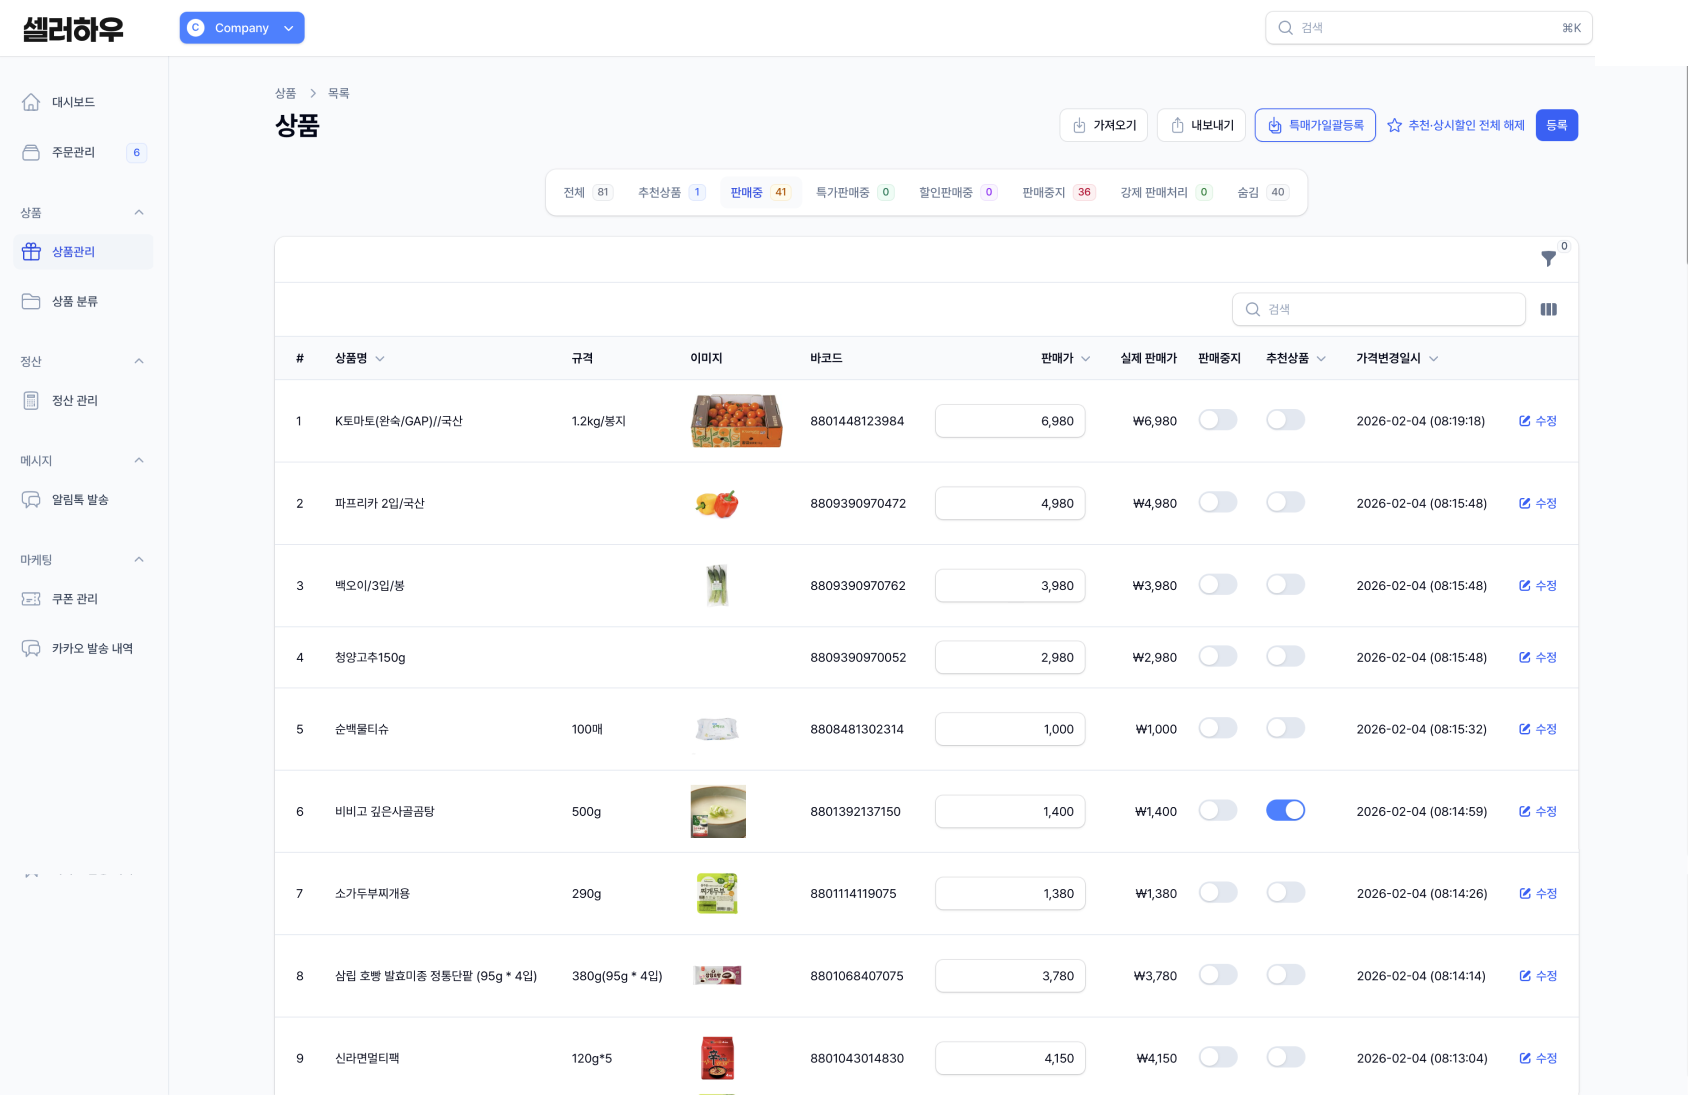Click edit icon for 비비고 깊은사골곰탕 row

(1525, 811)
